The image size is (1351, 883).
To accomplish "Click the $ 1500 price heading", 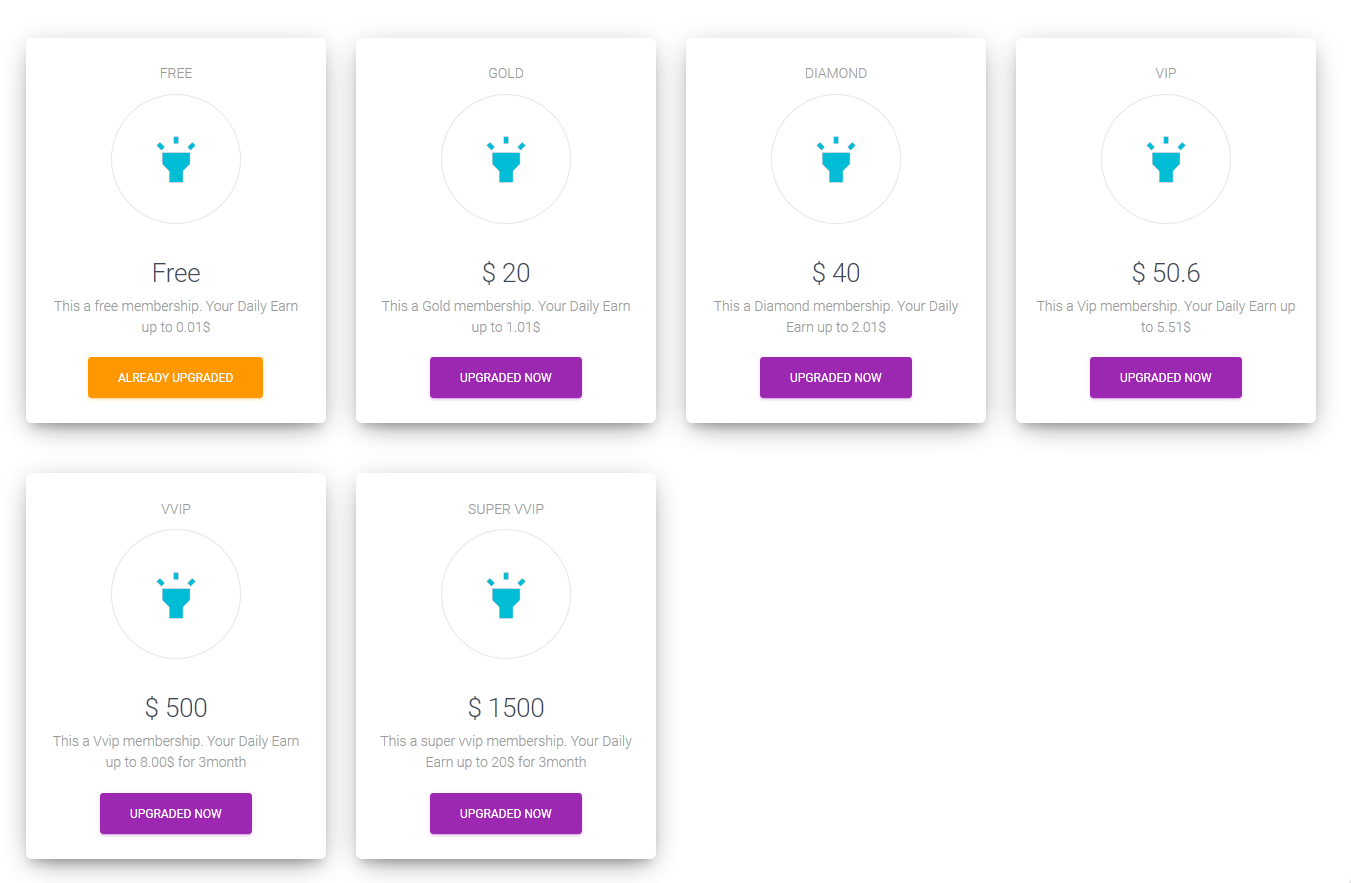I will 506,708.
